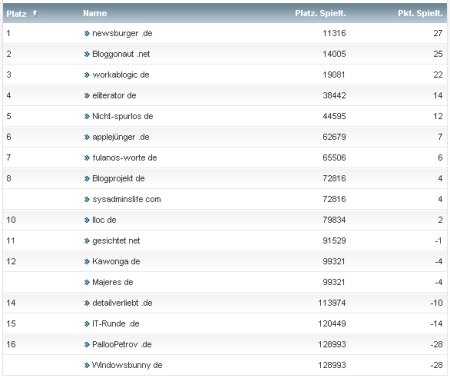The image size is (450, 378).
Task: Select the value 19081 in workablogic row
Action: tap(334, 75)
